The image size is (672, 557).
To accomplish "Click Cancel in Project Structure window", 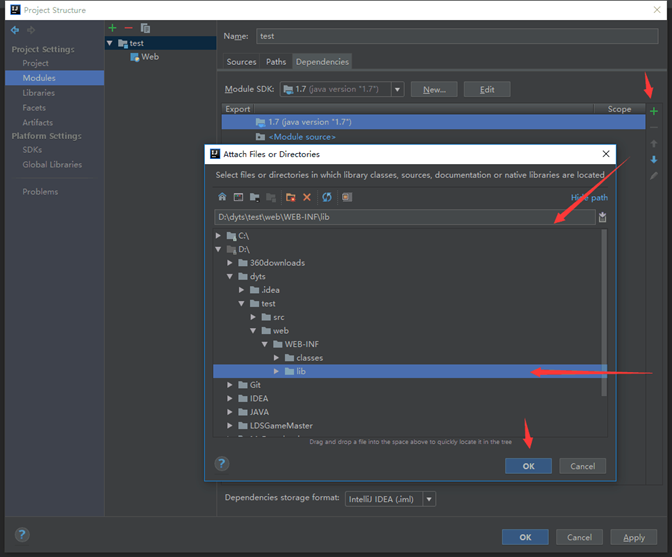I will tap(579, 537).
